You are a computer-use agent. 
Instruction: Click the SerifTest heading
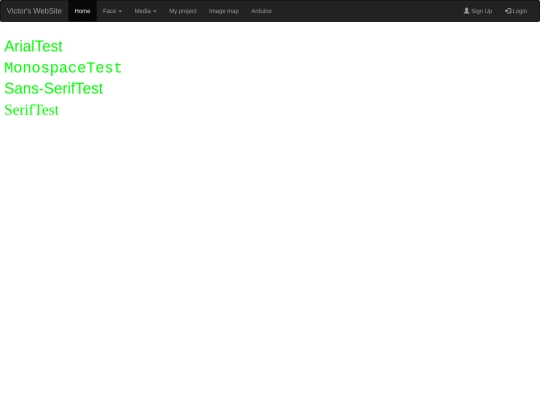tap(32, 110)
